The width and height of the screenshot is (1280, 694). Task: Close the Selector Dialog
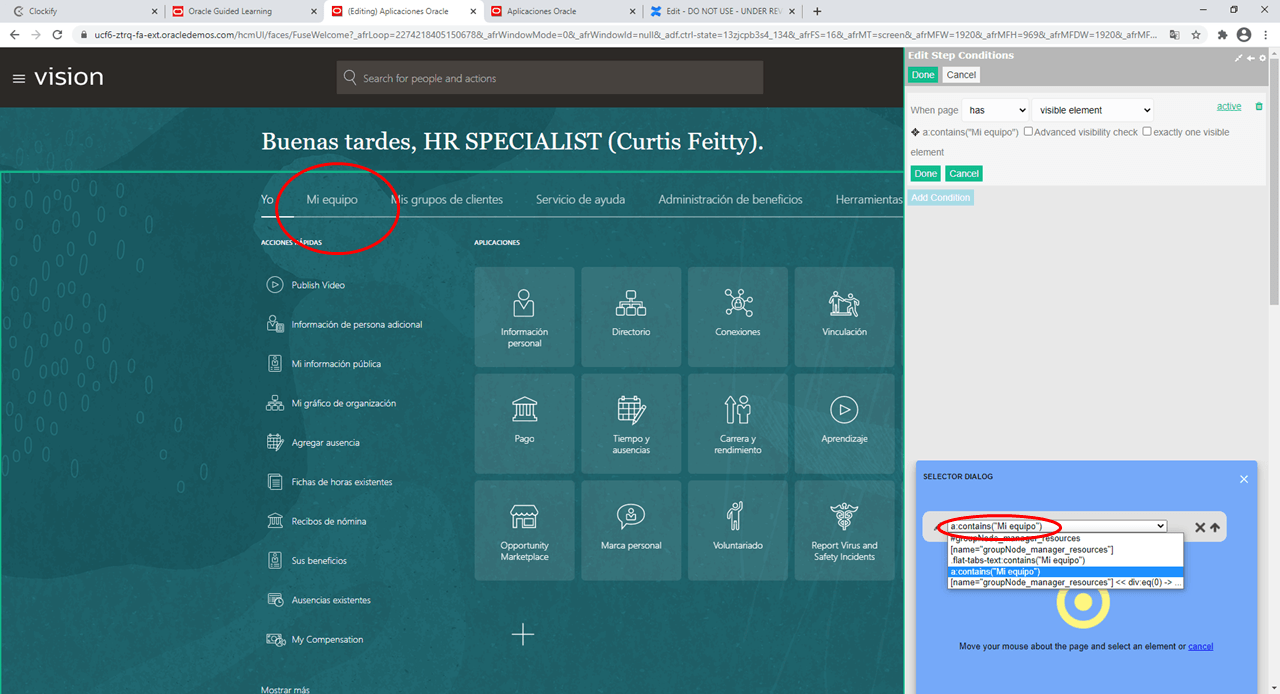coord(1244,479)
